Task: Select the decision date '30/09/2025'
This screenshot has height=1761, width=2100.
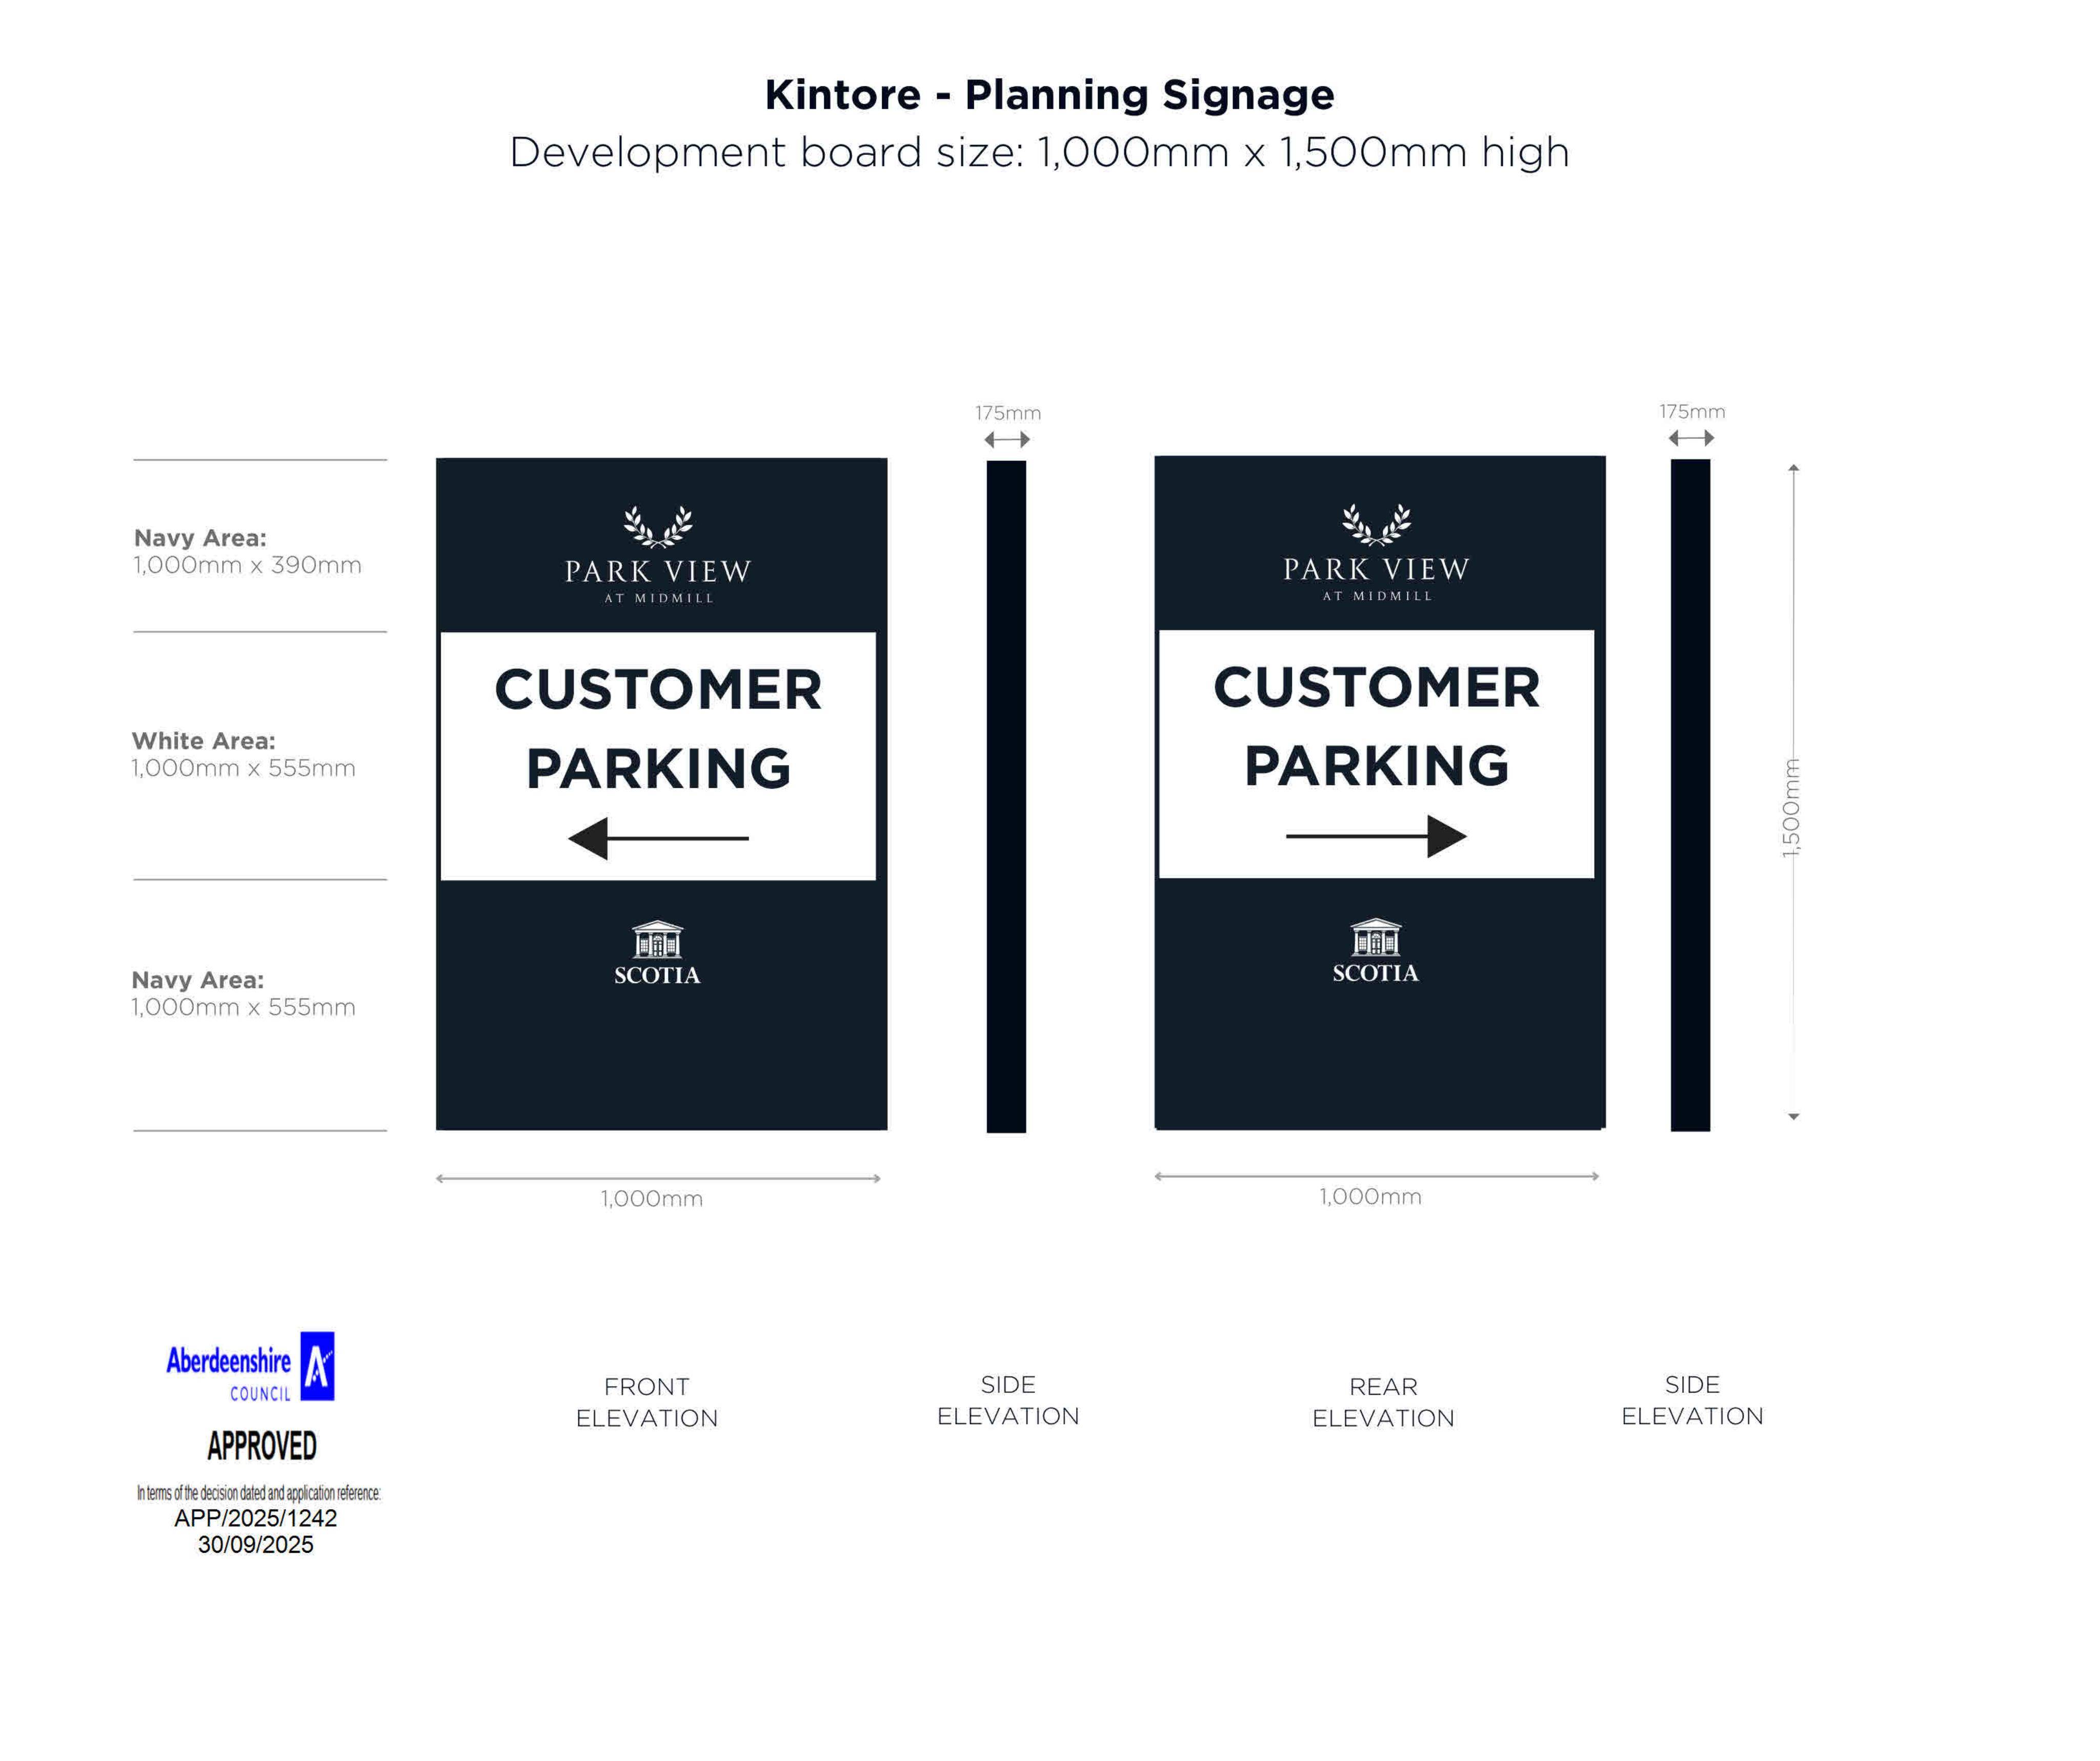Action: [256, 1545]
